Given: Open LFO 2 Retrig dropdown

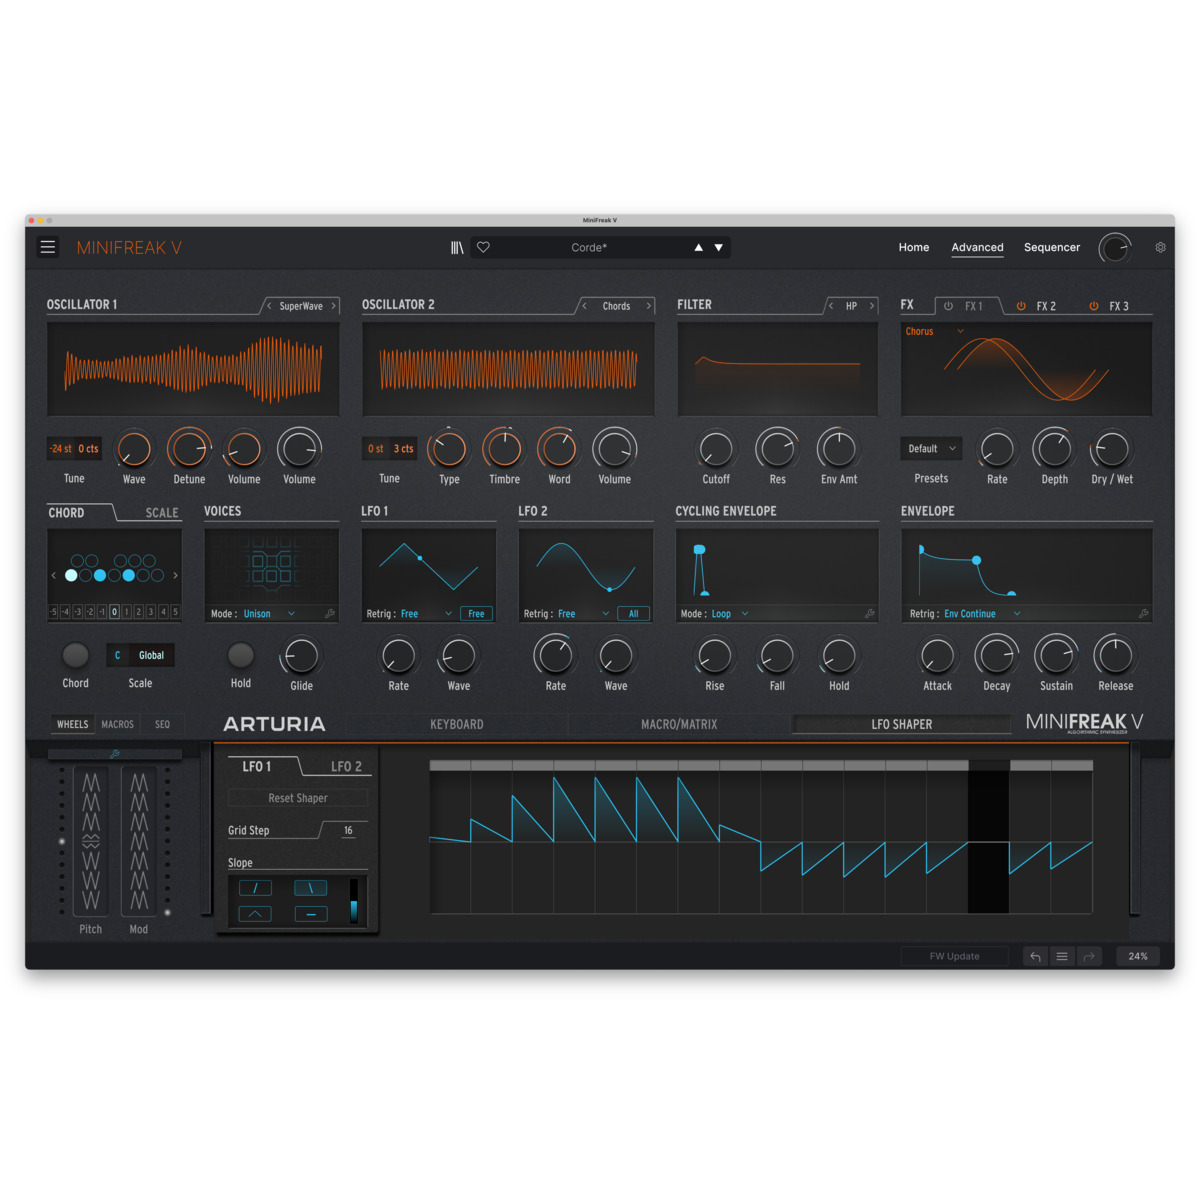Looking at the screenshot, I should 584,614.
